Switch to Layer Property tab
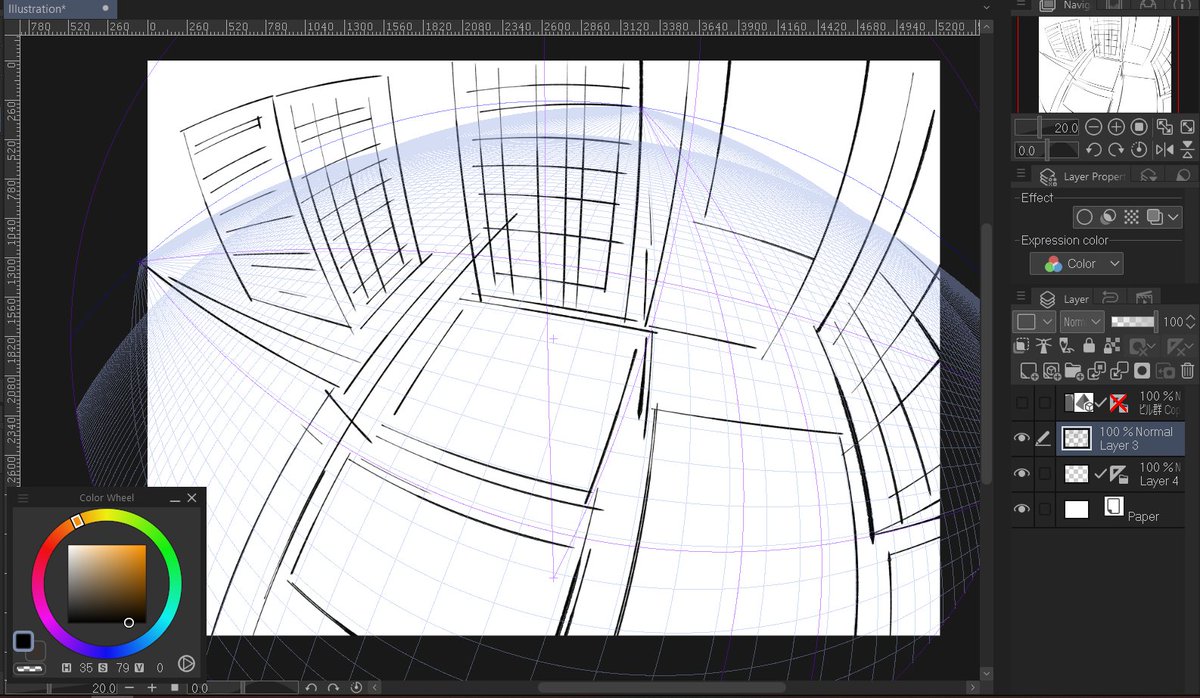 click(x=1083, y=176)
